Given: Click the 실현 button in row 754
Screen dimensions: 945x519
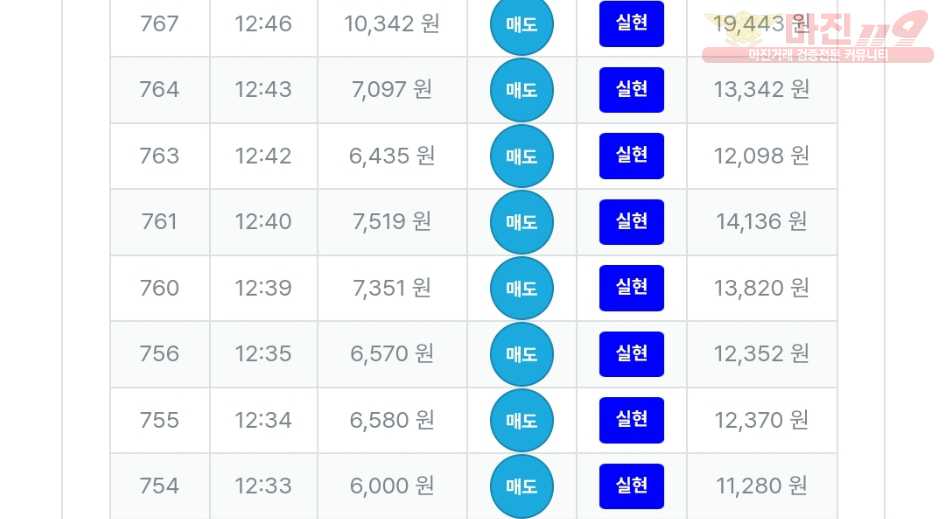Looking at the screenshot, I should [x=631, y=485].
